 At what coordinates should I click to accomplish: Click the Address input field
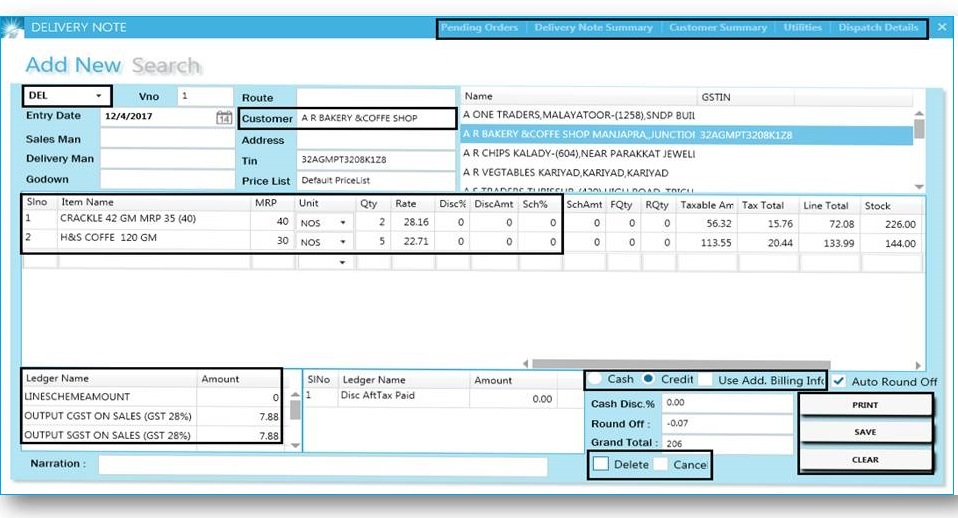click(376, 140)
